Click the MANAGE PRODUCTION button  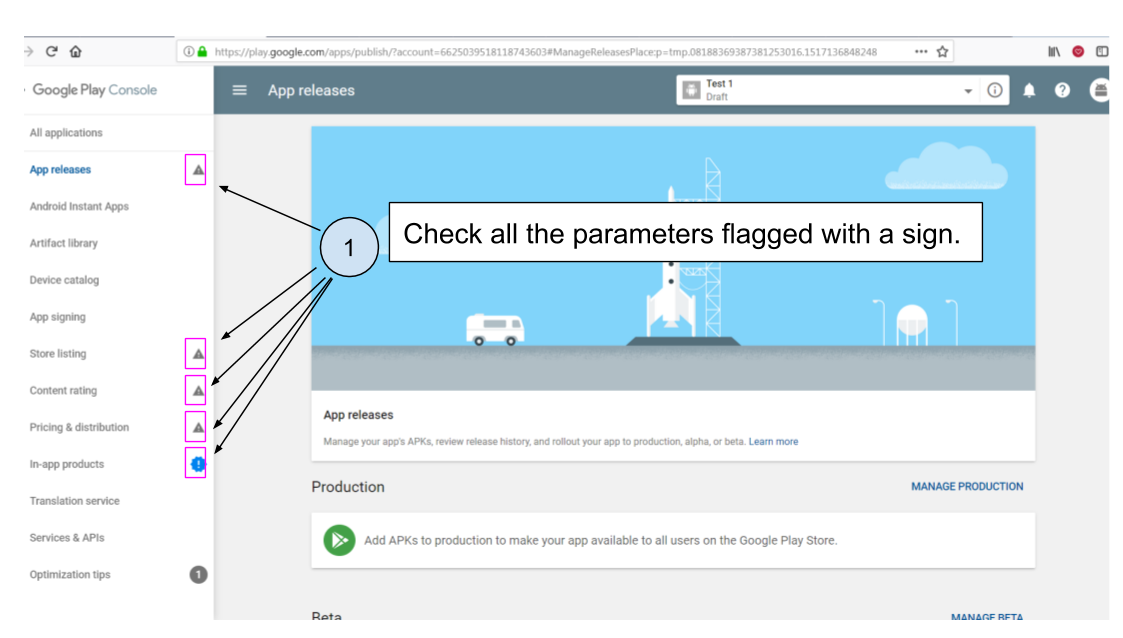pyautogui.click(x=967, y=486)
